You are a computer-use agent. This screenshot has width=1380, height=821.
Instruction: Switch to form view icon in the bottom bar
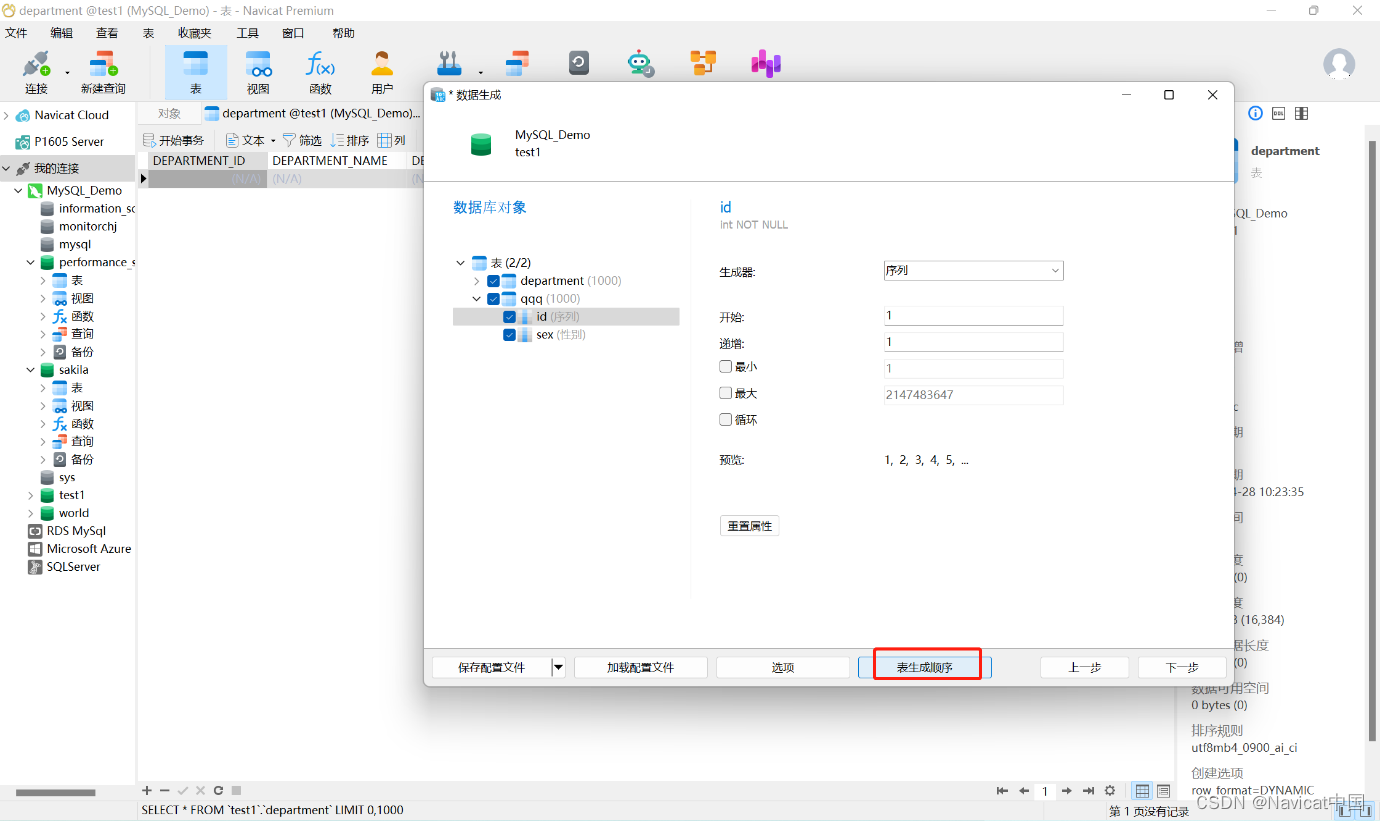(1163, 791)
